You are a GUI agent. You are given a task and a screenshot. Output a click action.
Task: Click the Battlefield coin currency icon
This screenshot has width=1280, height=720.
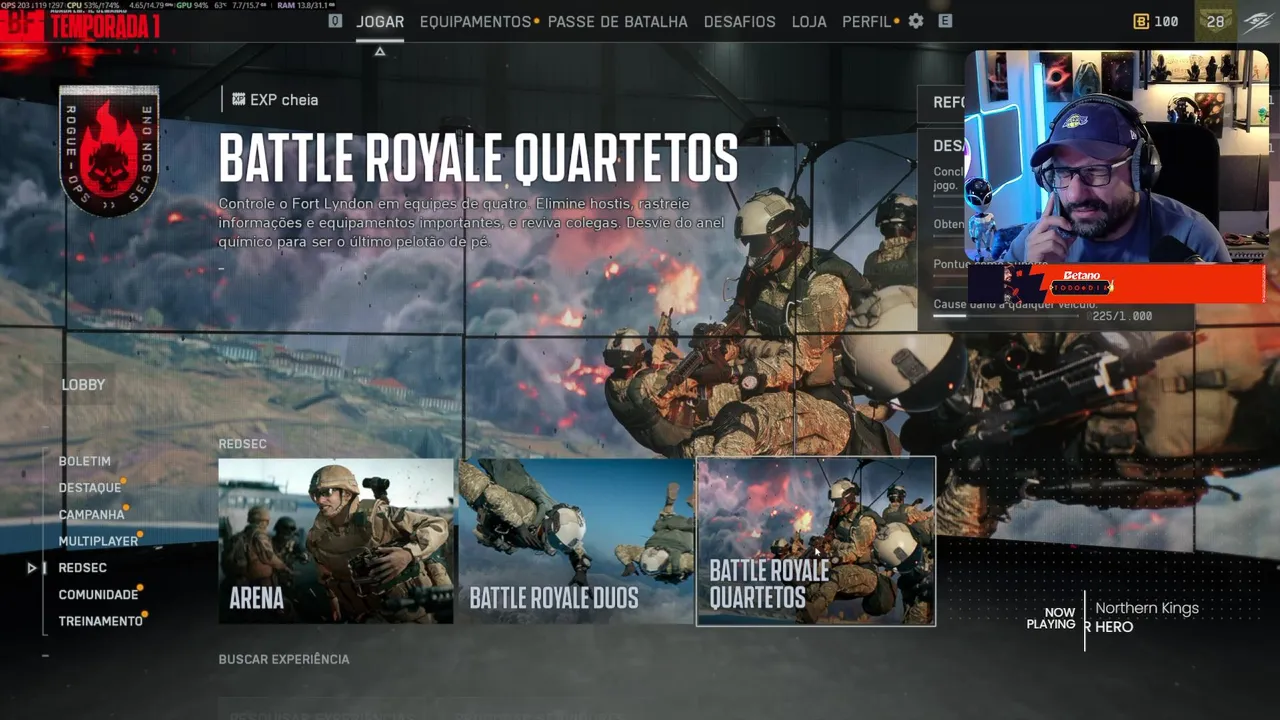(x=1141, y=21)
